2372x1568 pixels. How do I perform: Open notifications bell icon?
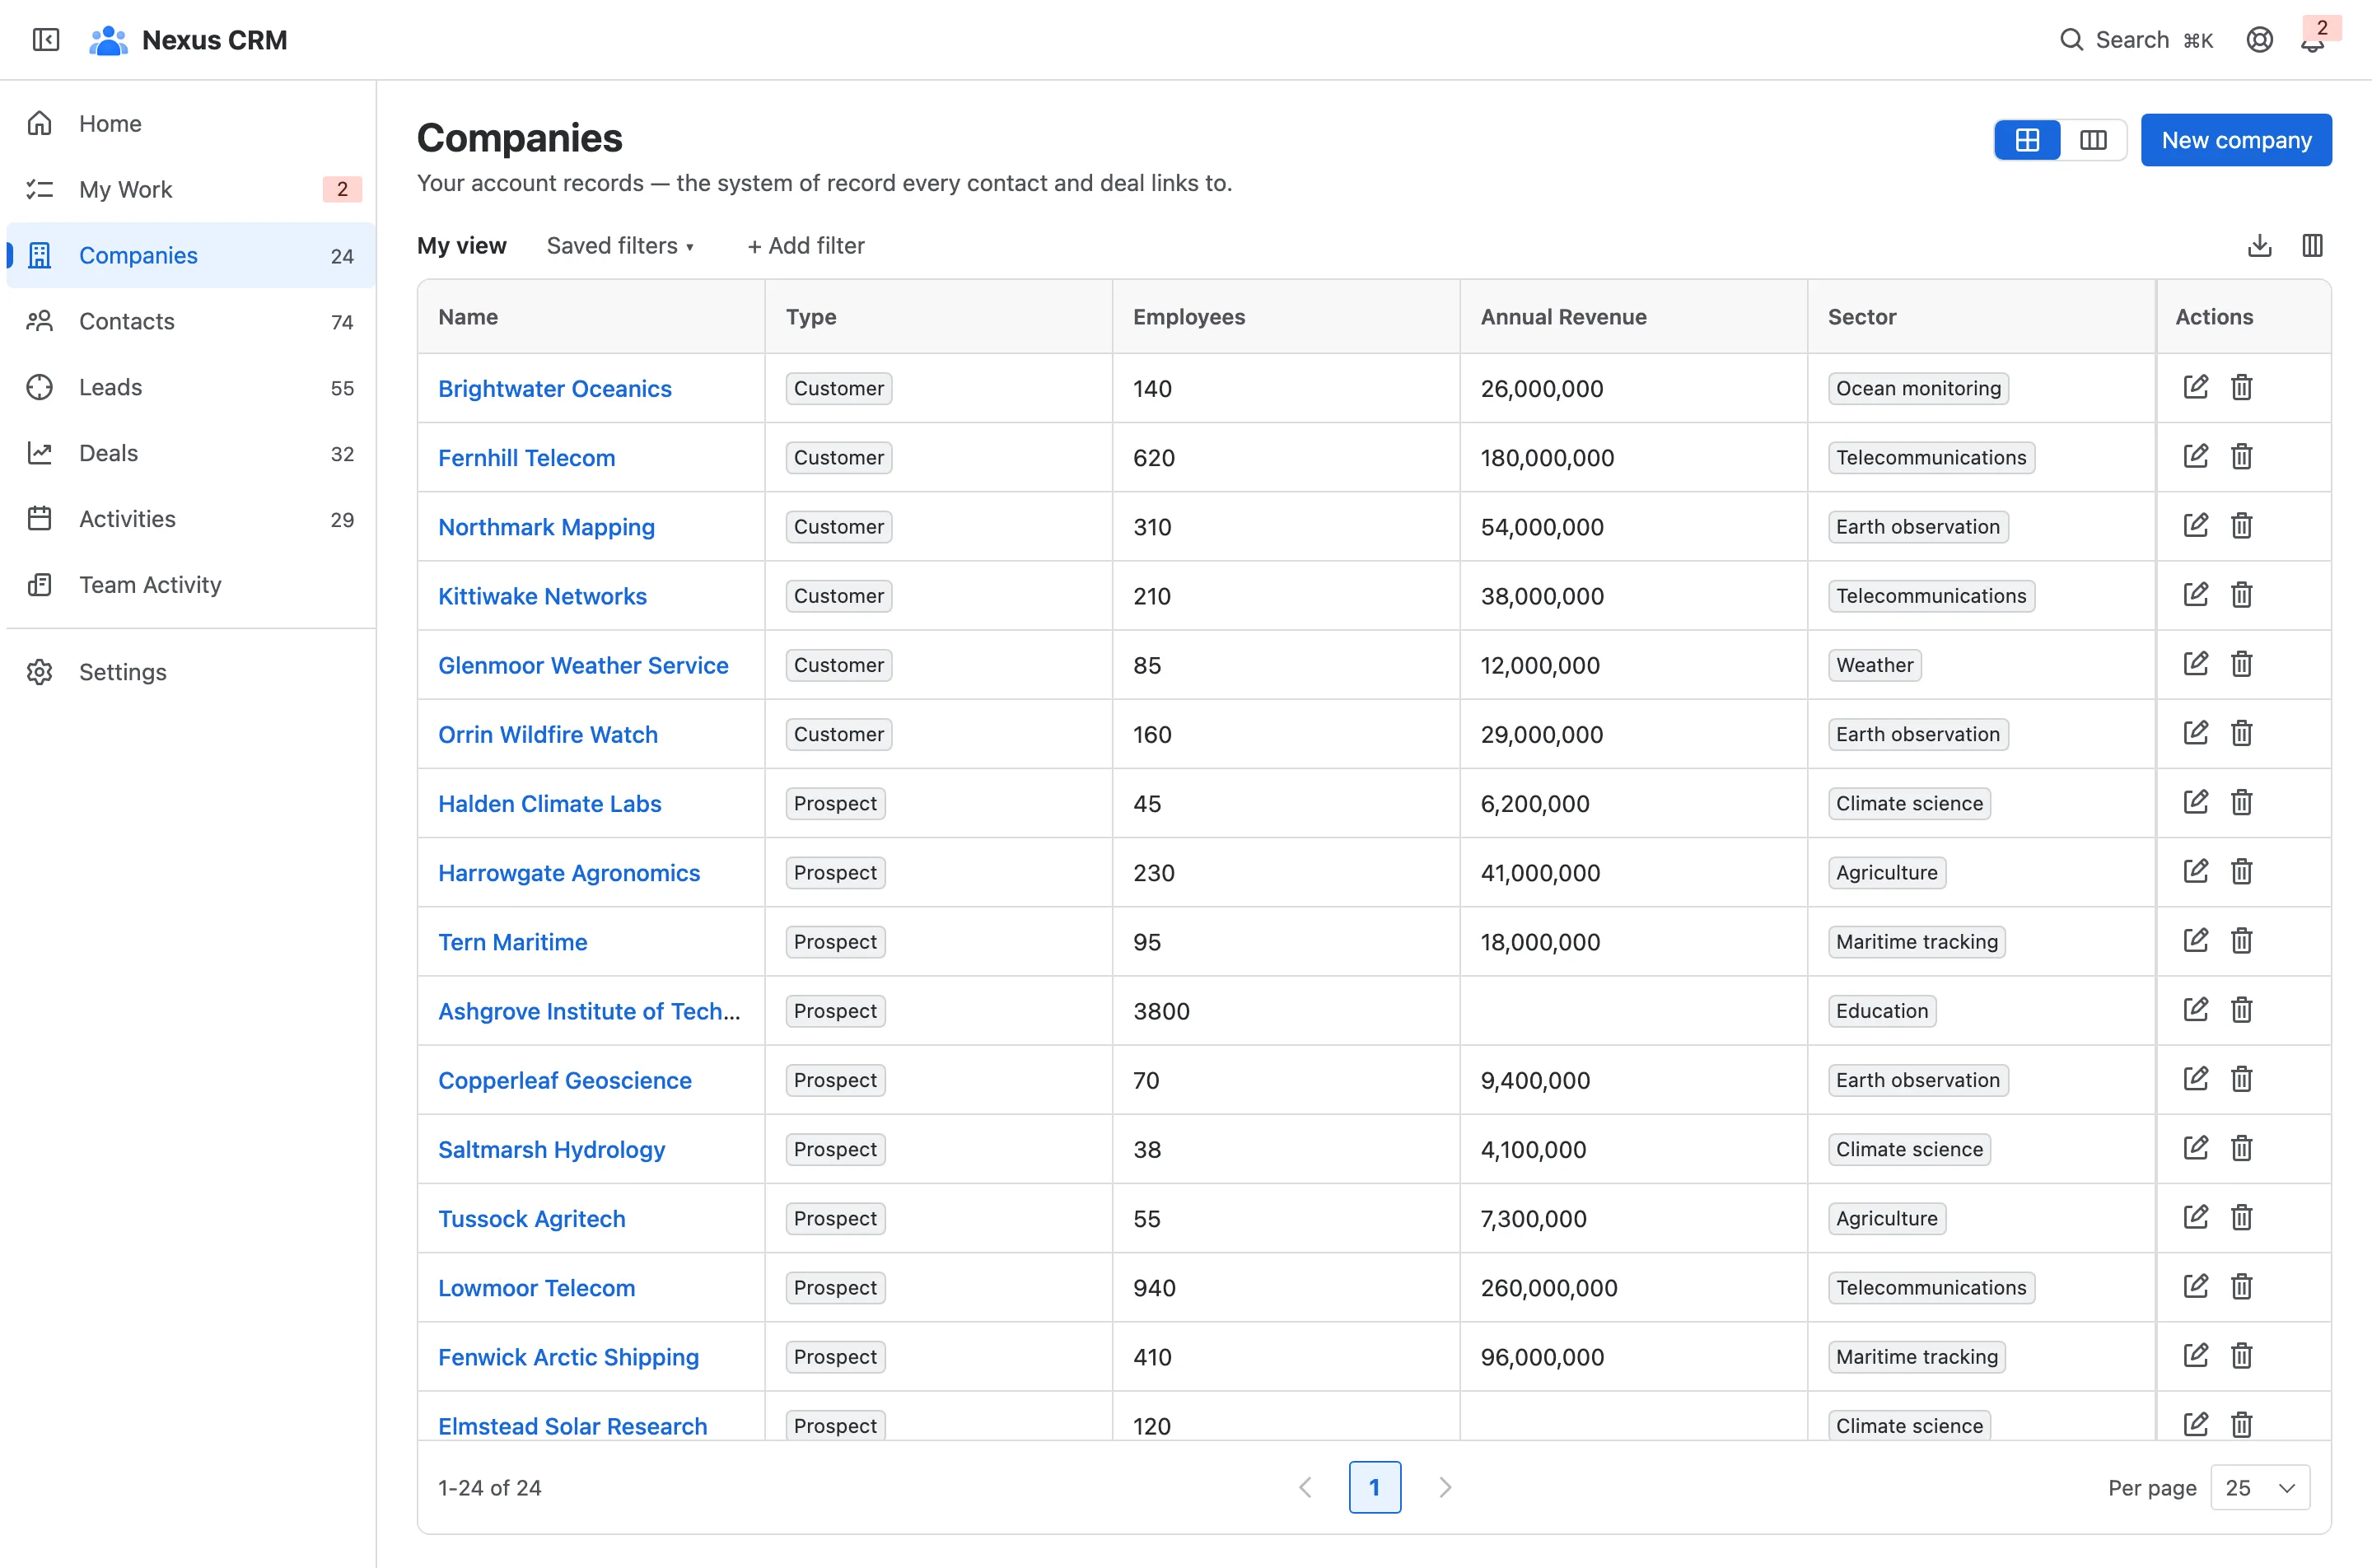click(2312, 40)
